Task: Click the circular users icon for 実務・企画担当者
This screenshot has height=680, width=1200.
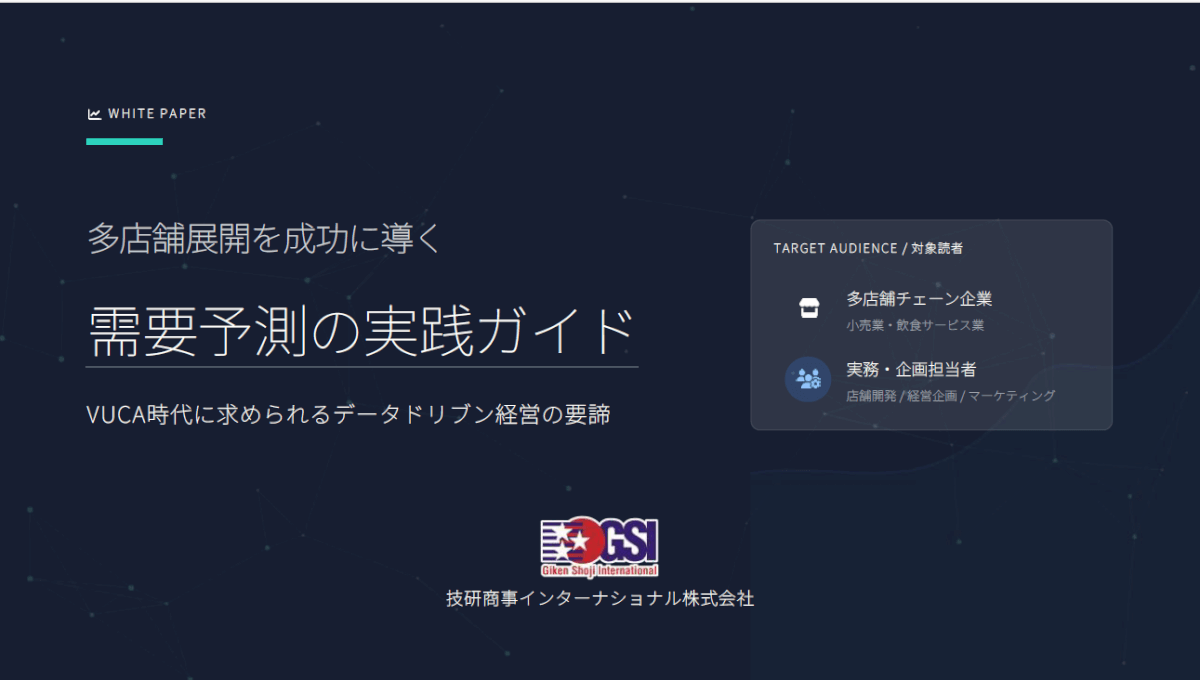Action: (x=808, y=379)
